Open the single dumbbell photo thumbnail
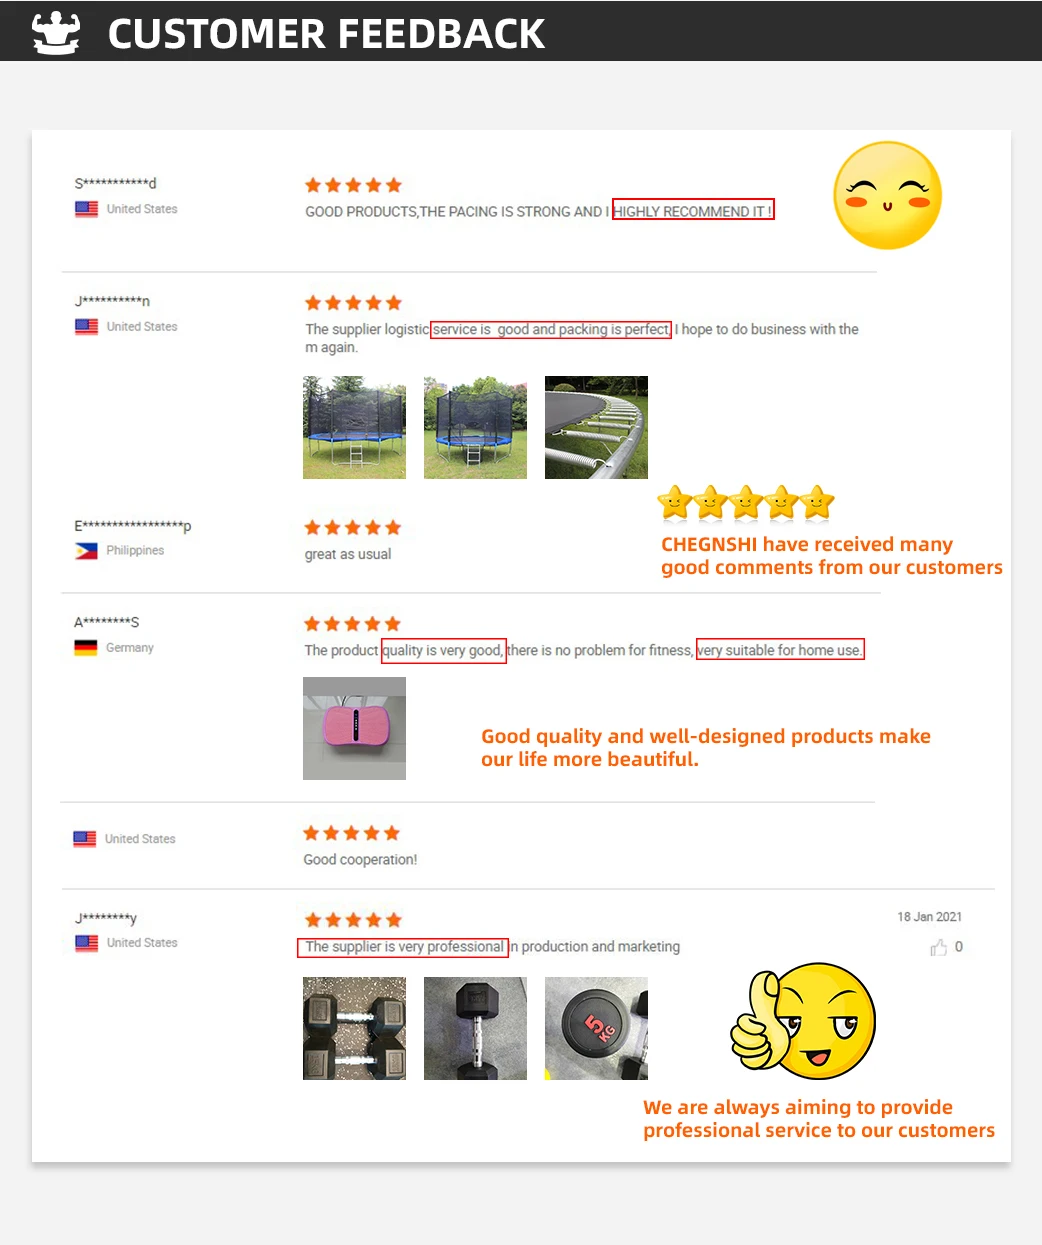 (475, 1028)
